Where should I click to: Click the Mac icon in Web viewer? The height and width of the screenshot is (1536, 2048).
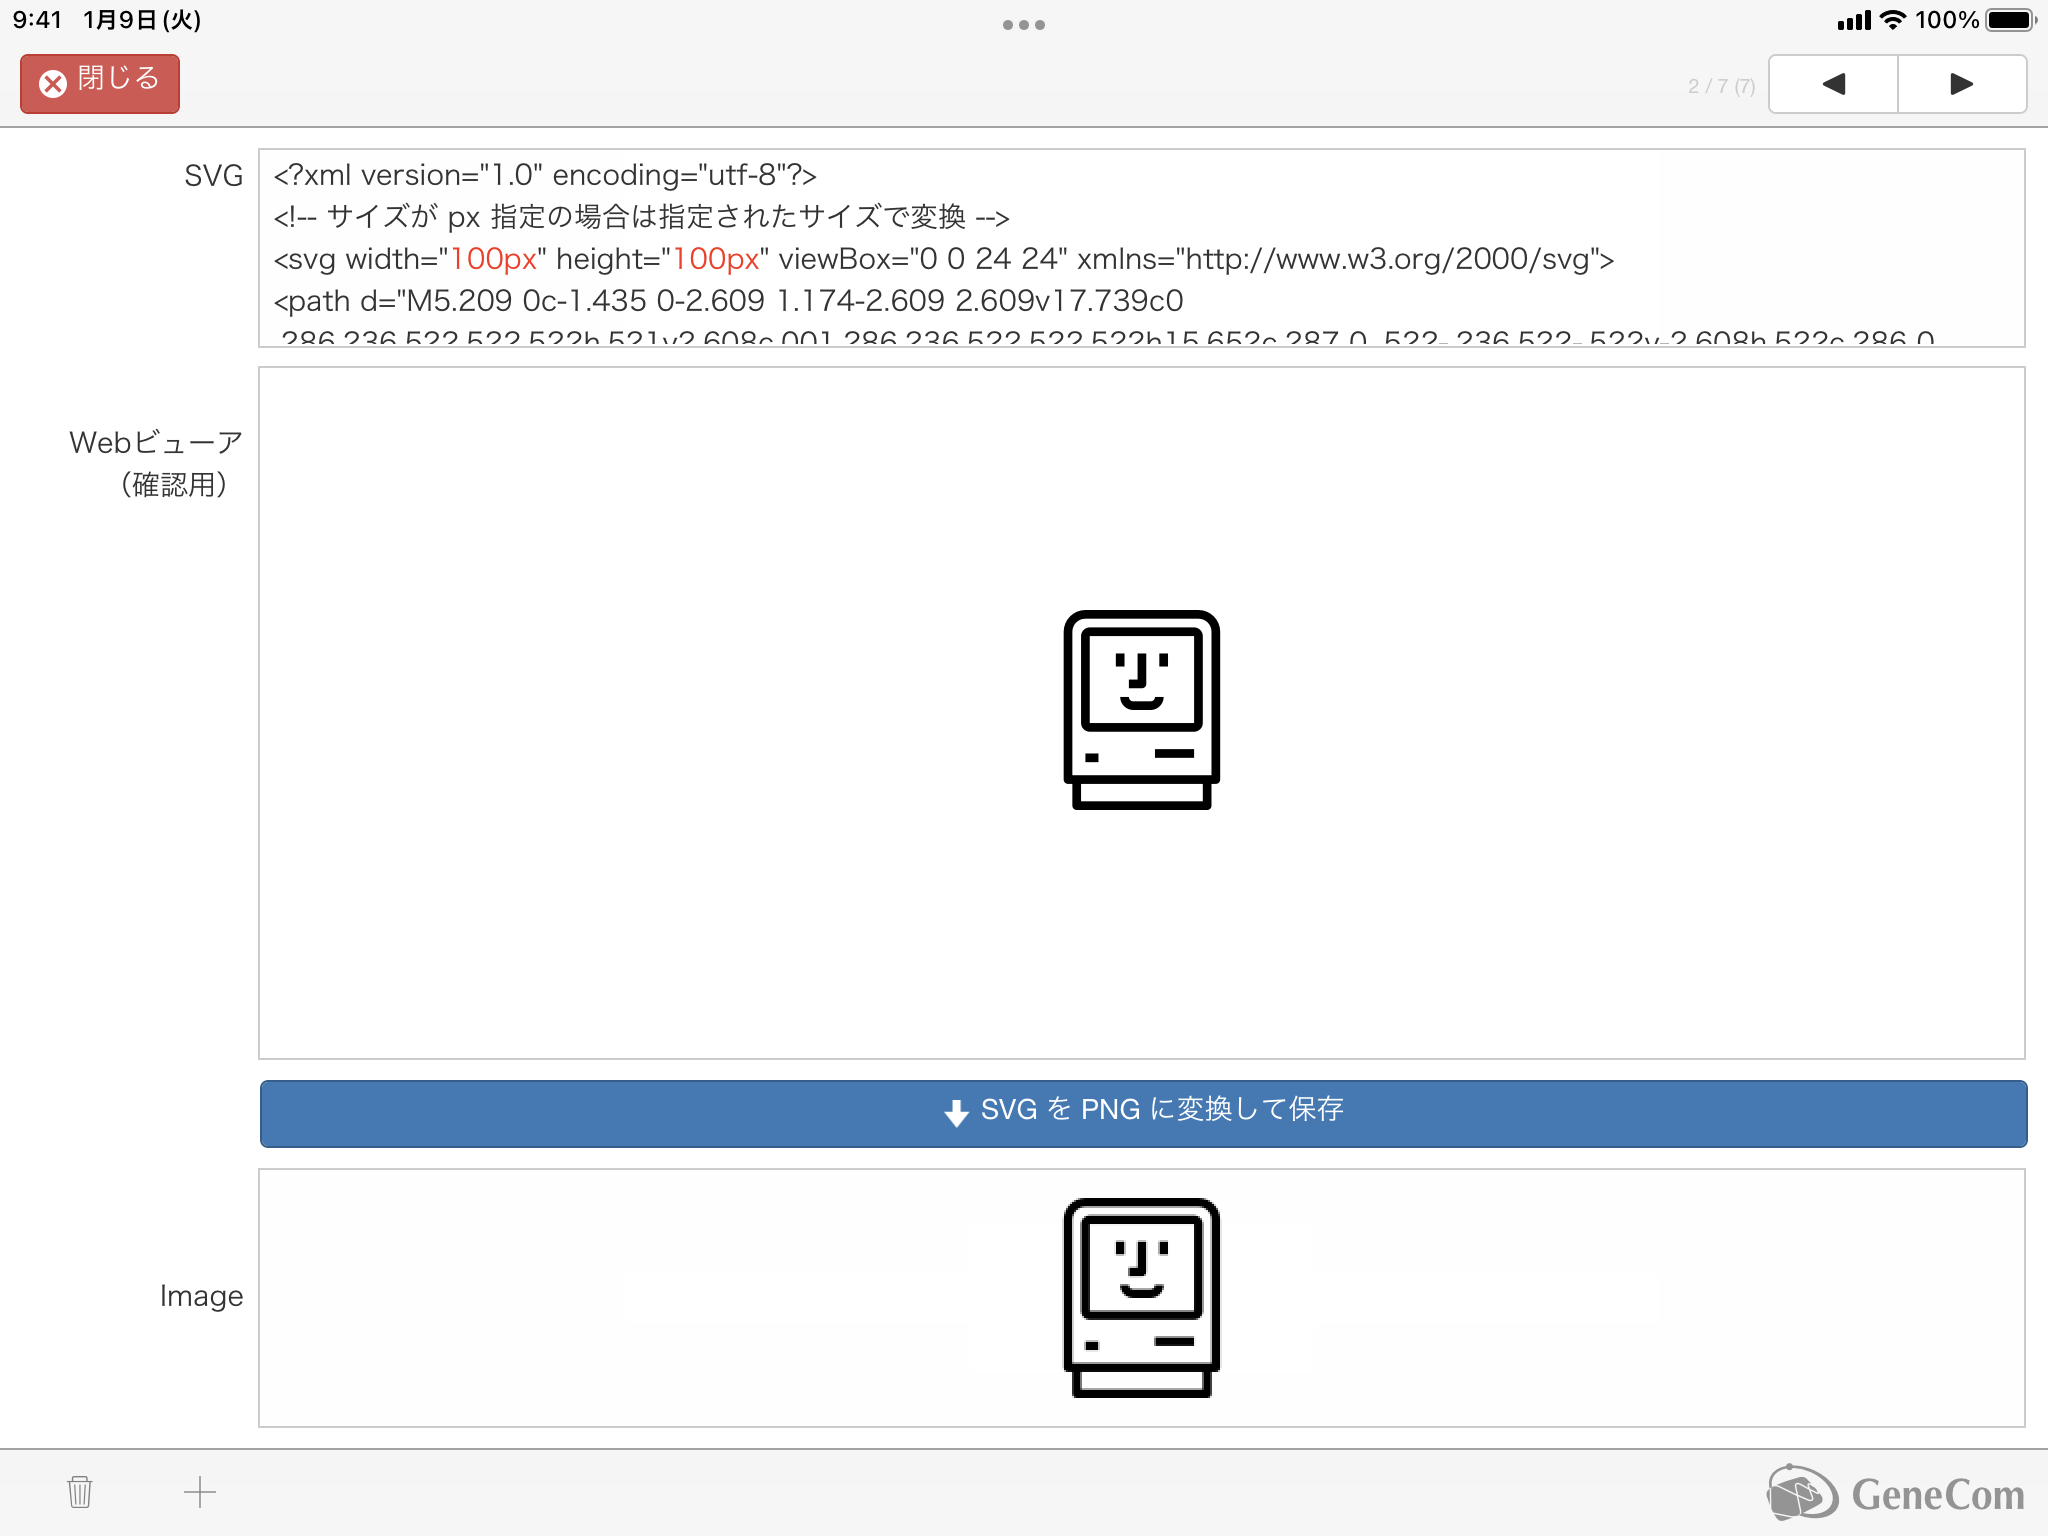(x=1142, y=710)
